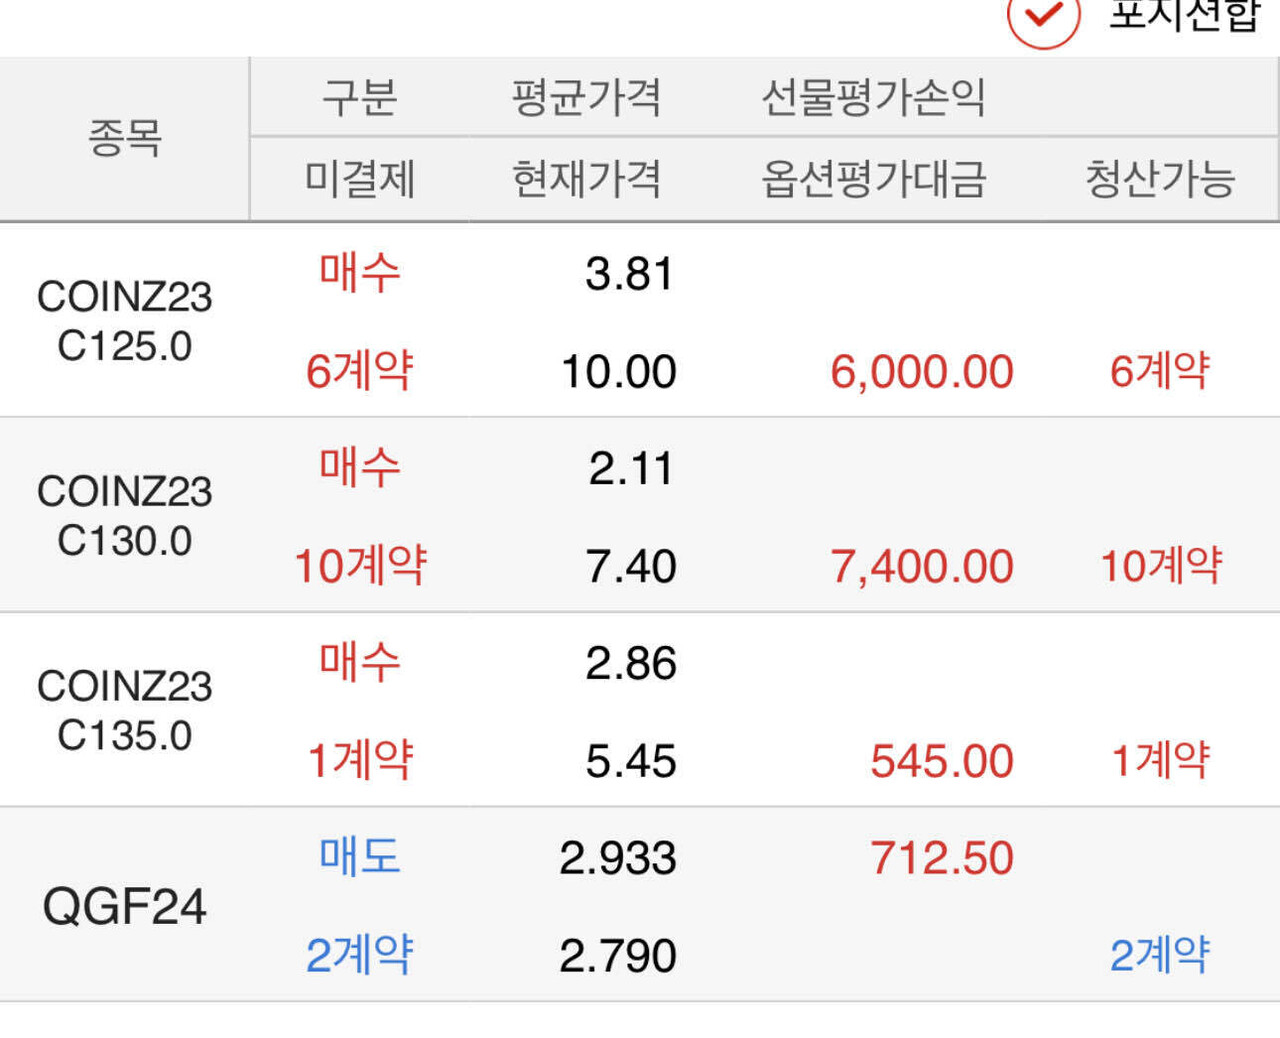Click the 평균가격 column header
This screenshot has height=1038, width=1280.
[587, 97]
